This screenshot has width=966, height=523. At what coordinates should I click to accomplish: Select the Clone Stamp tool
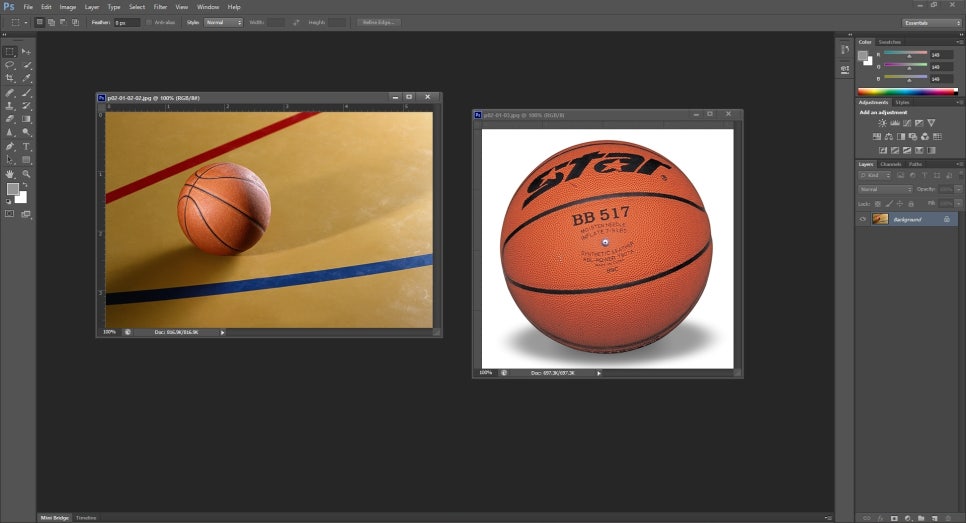tap(10, 106)
